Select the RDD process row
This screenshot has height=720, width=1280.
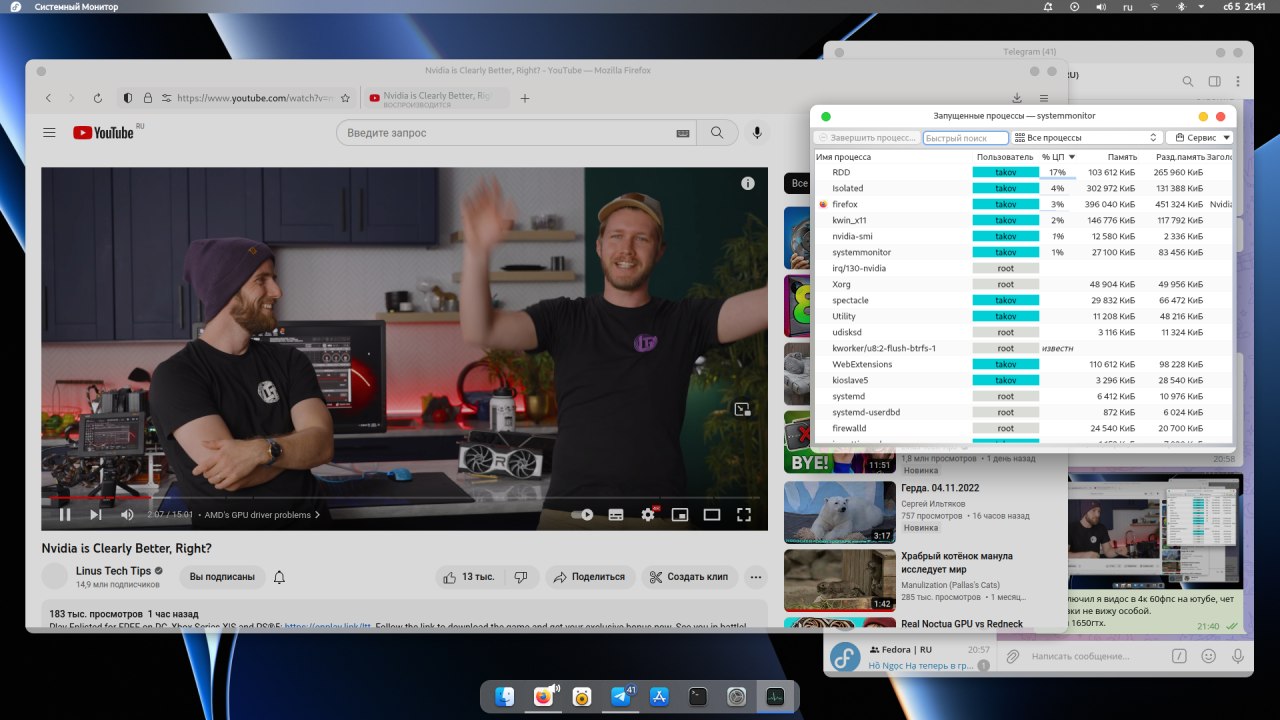pos(1024,172)
